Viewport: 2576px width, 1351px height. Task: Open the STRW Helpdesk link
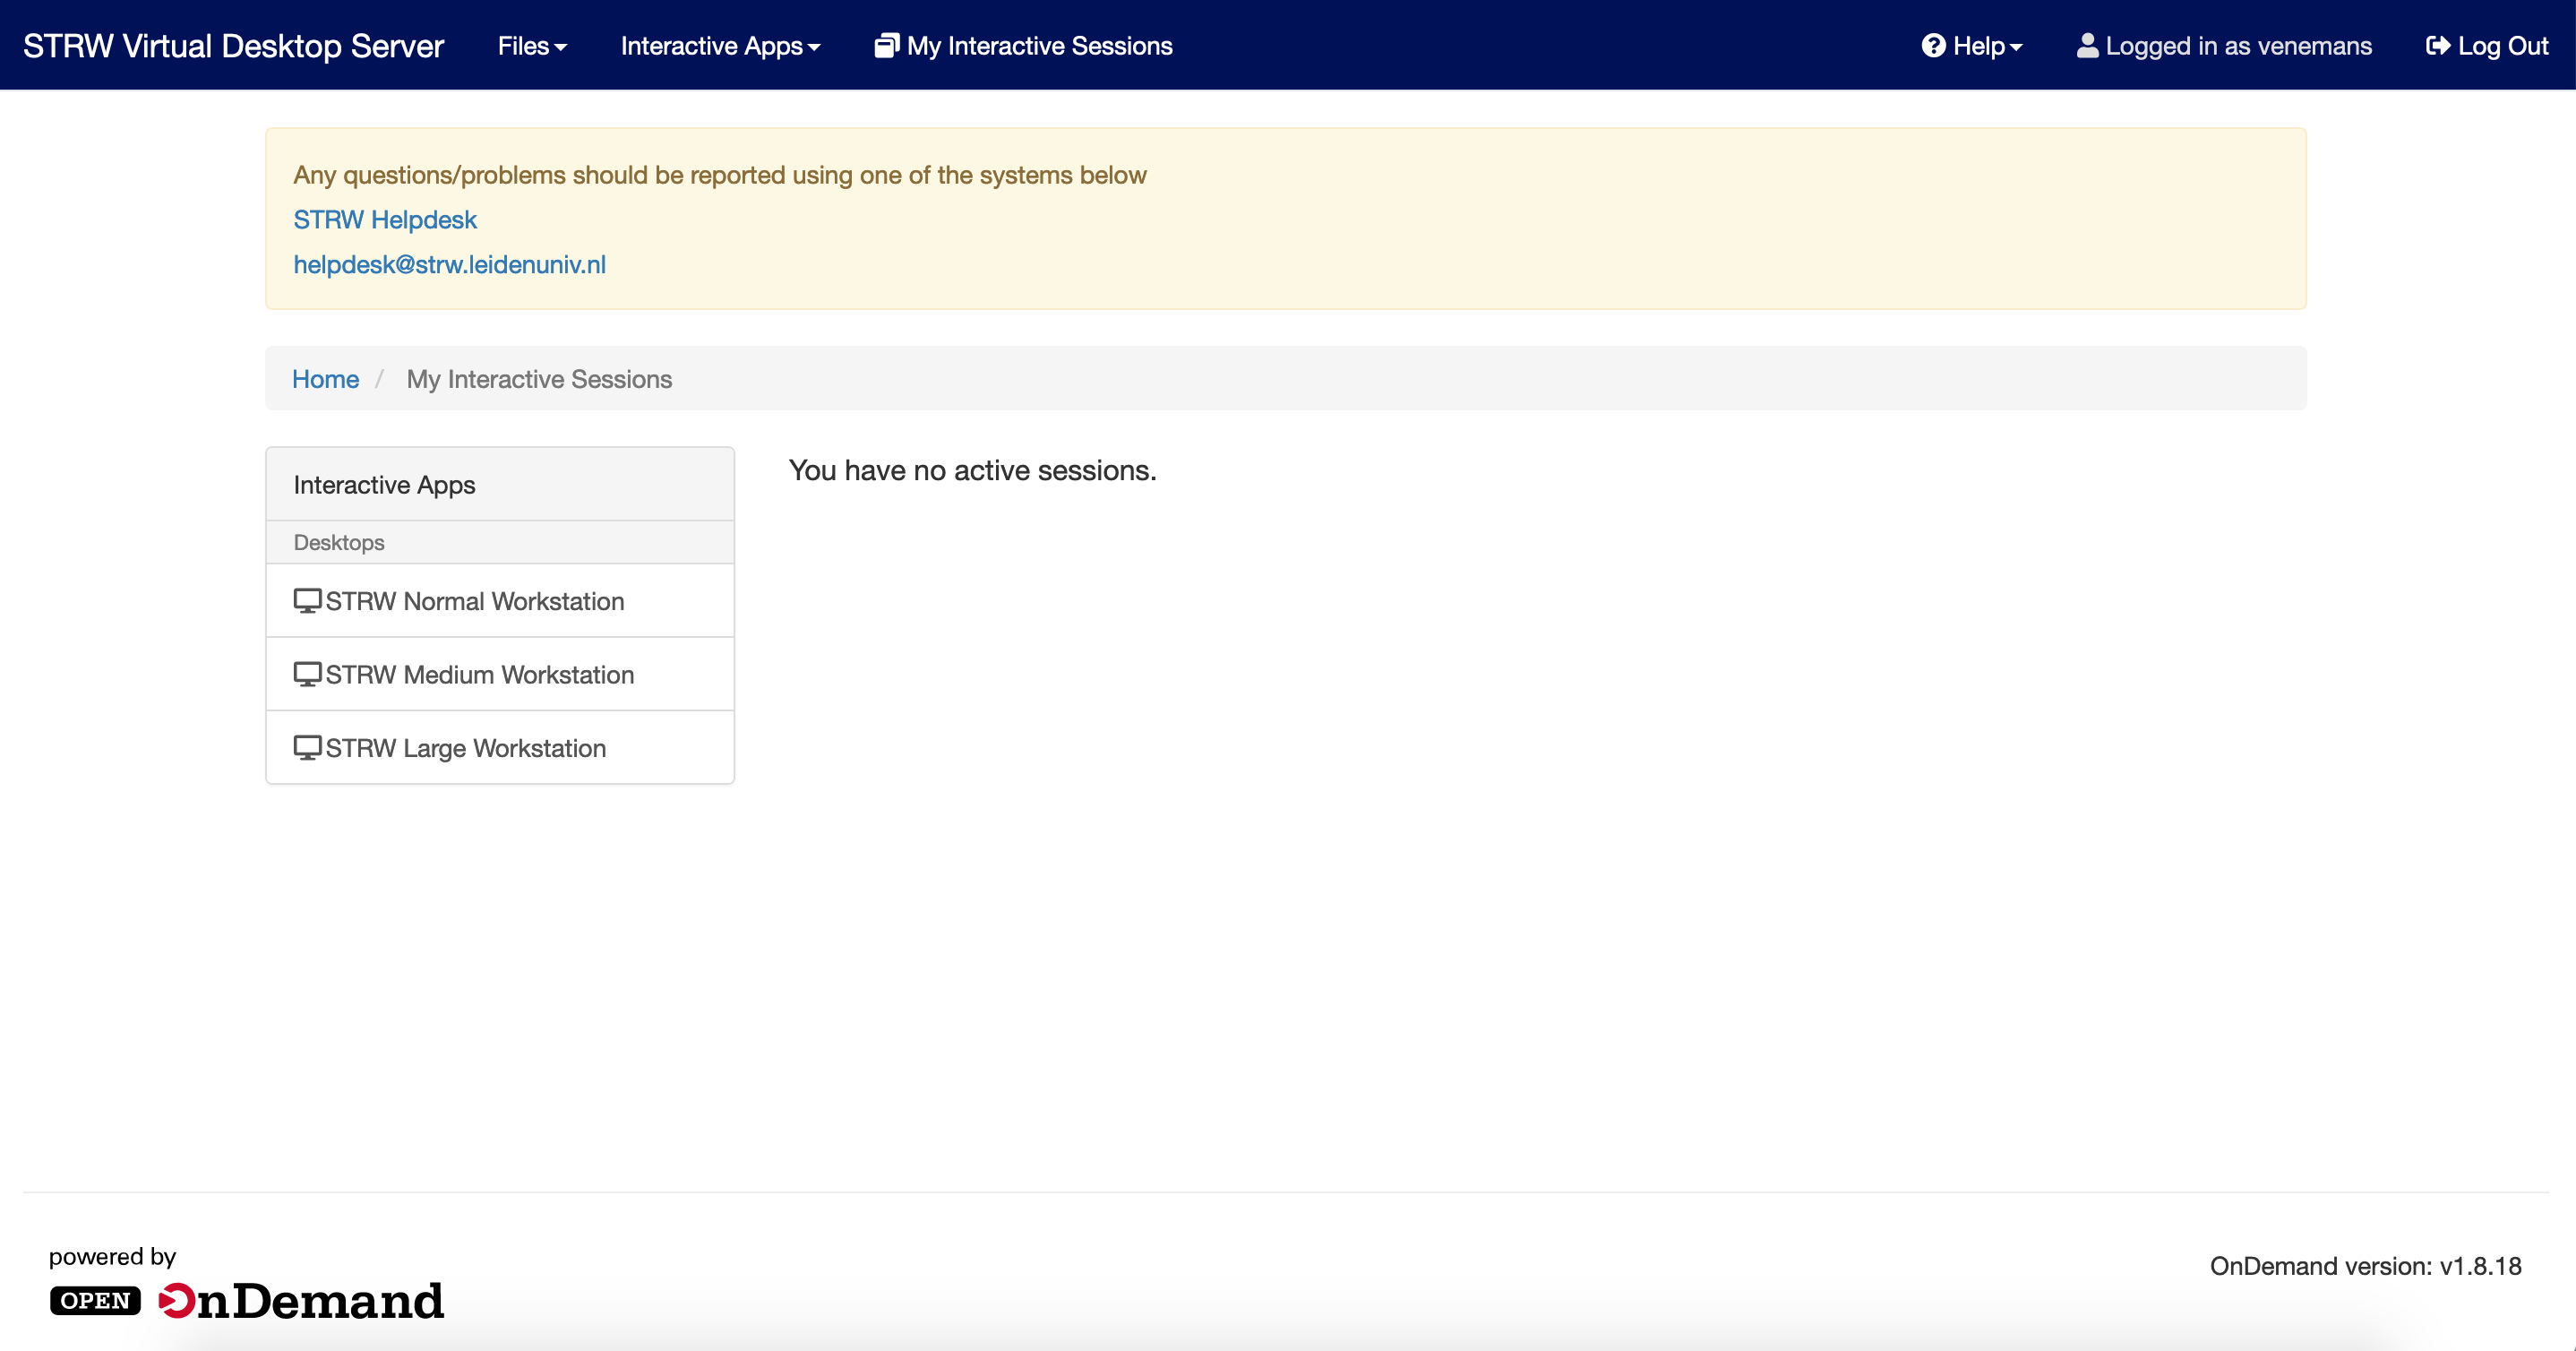pos(385,220)
